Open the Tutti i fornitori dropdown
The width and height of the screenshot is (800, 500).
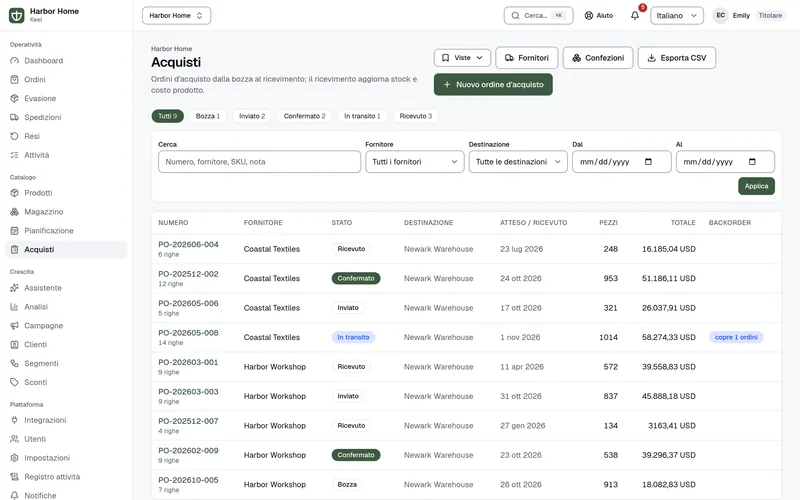click(x=414, y=162)
